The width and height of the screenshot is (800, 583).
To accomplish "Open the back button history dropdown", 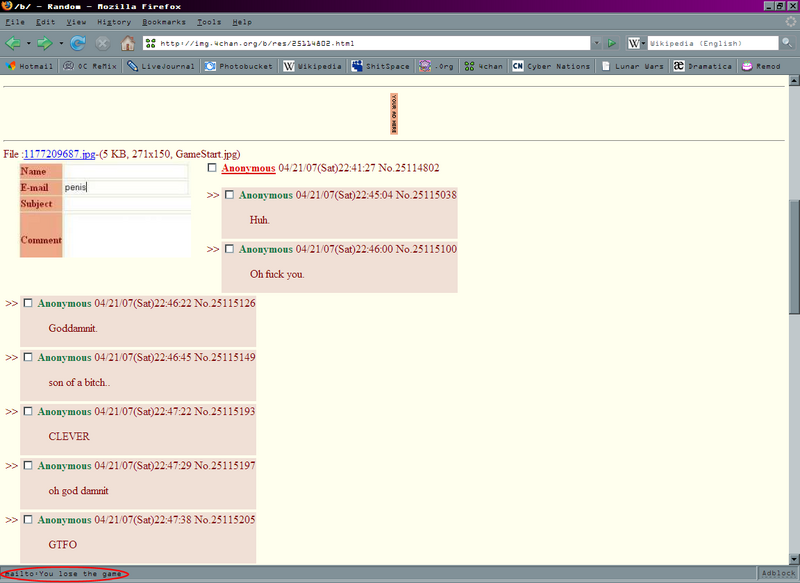I will [28, 43].
